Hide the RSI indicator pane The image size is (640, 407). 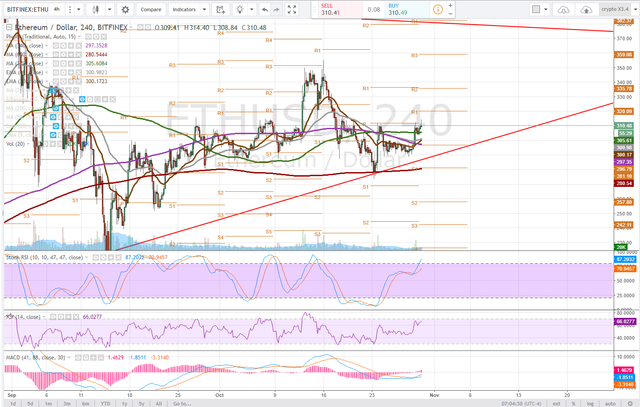pyautogui.click(x=53, y=317)
